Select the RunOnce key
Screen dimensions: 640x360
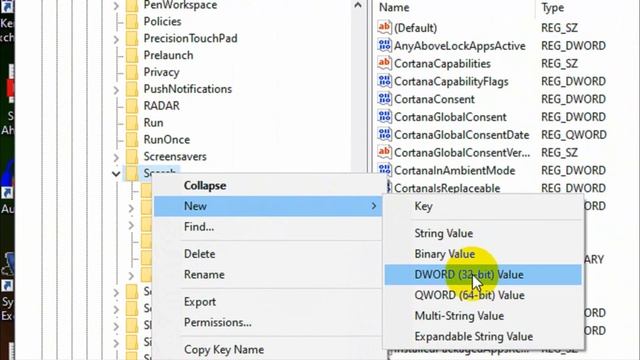tap(167, 140)
